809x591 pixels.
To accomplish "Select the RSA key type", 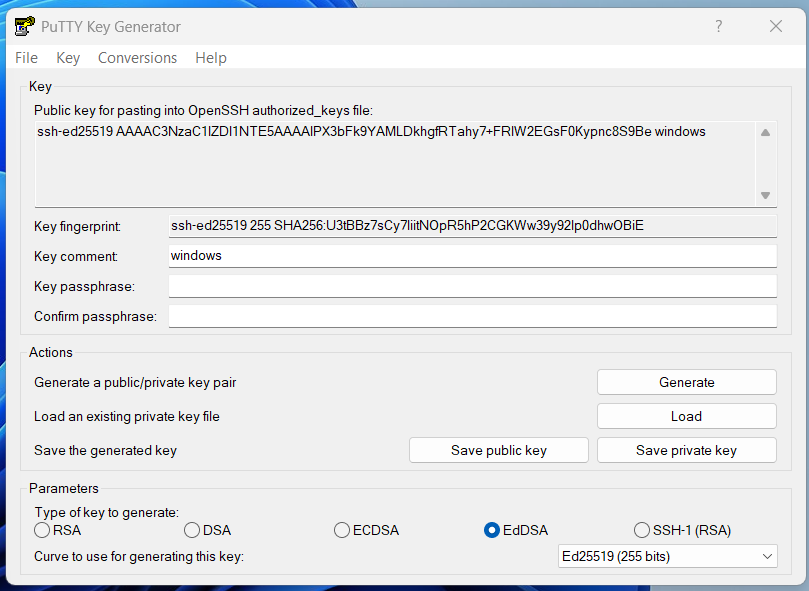I will pos(42,530).
